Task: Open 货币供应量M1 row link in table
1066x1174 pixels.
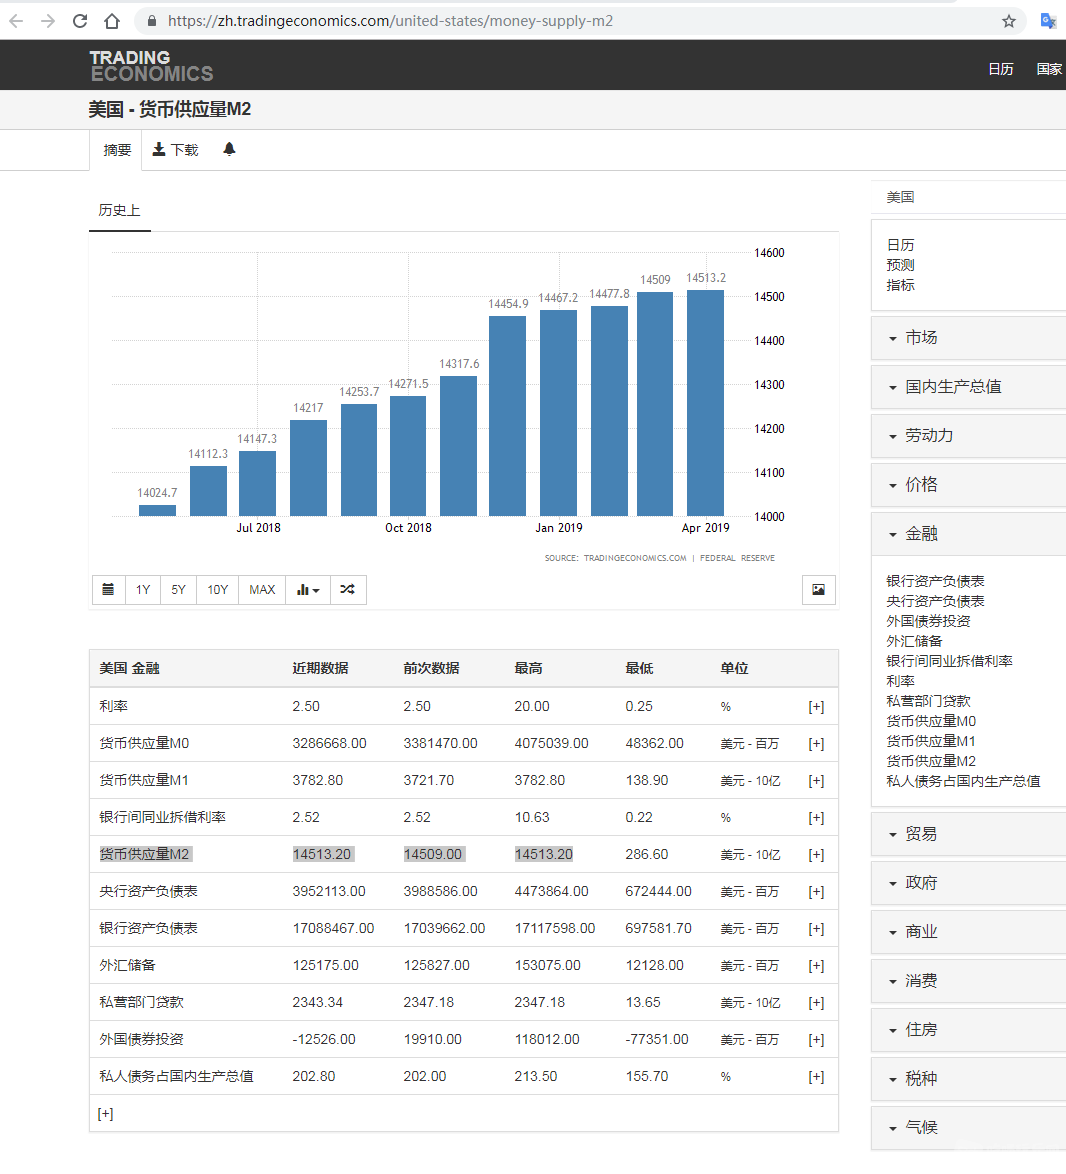Action: tap(144, 780)
